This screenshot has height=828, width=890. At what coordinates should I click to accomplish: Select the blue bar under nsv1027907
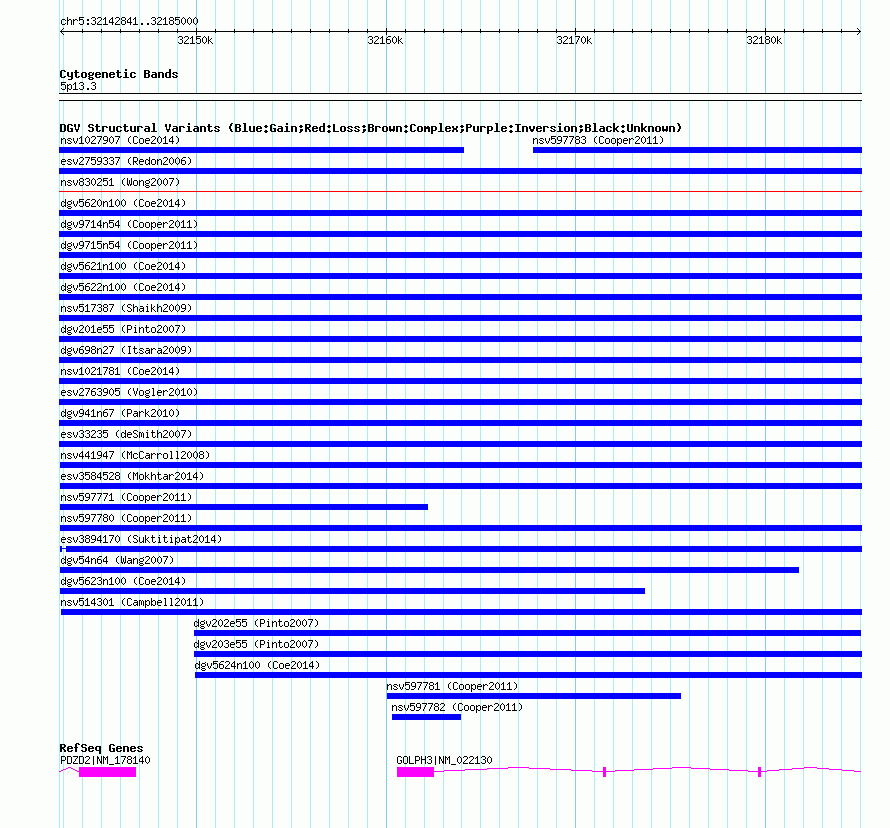tap(262, 150)
